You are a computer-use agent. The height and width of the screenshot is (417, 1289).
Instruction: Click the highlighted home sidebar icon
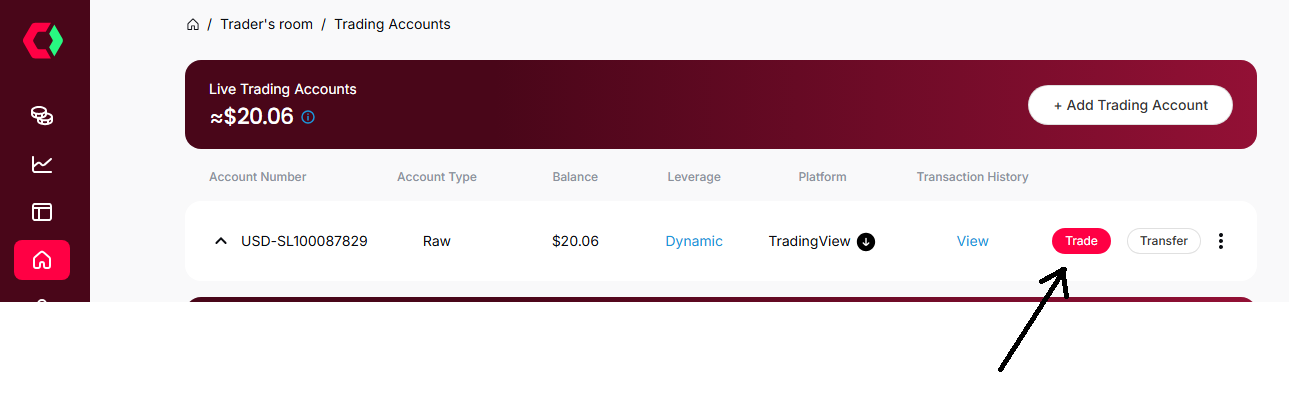pos(42,260)
